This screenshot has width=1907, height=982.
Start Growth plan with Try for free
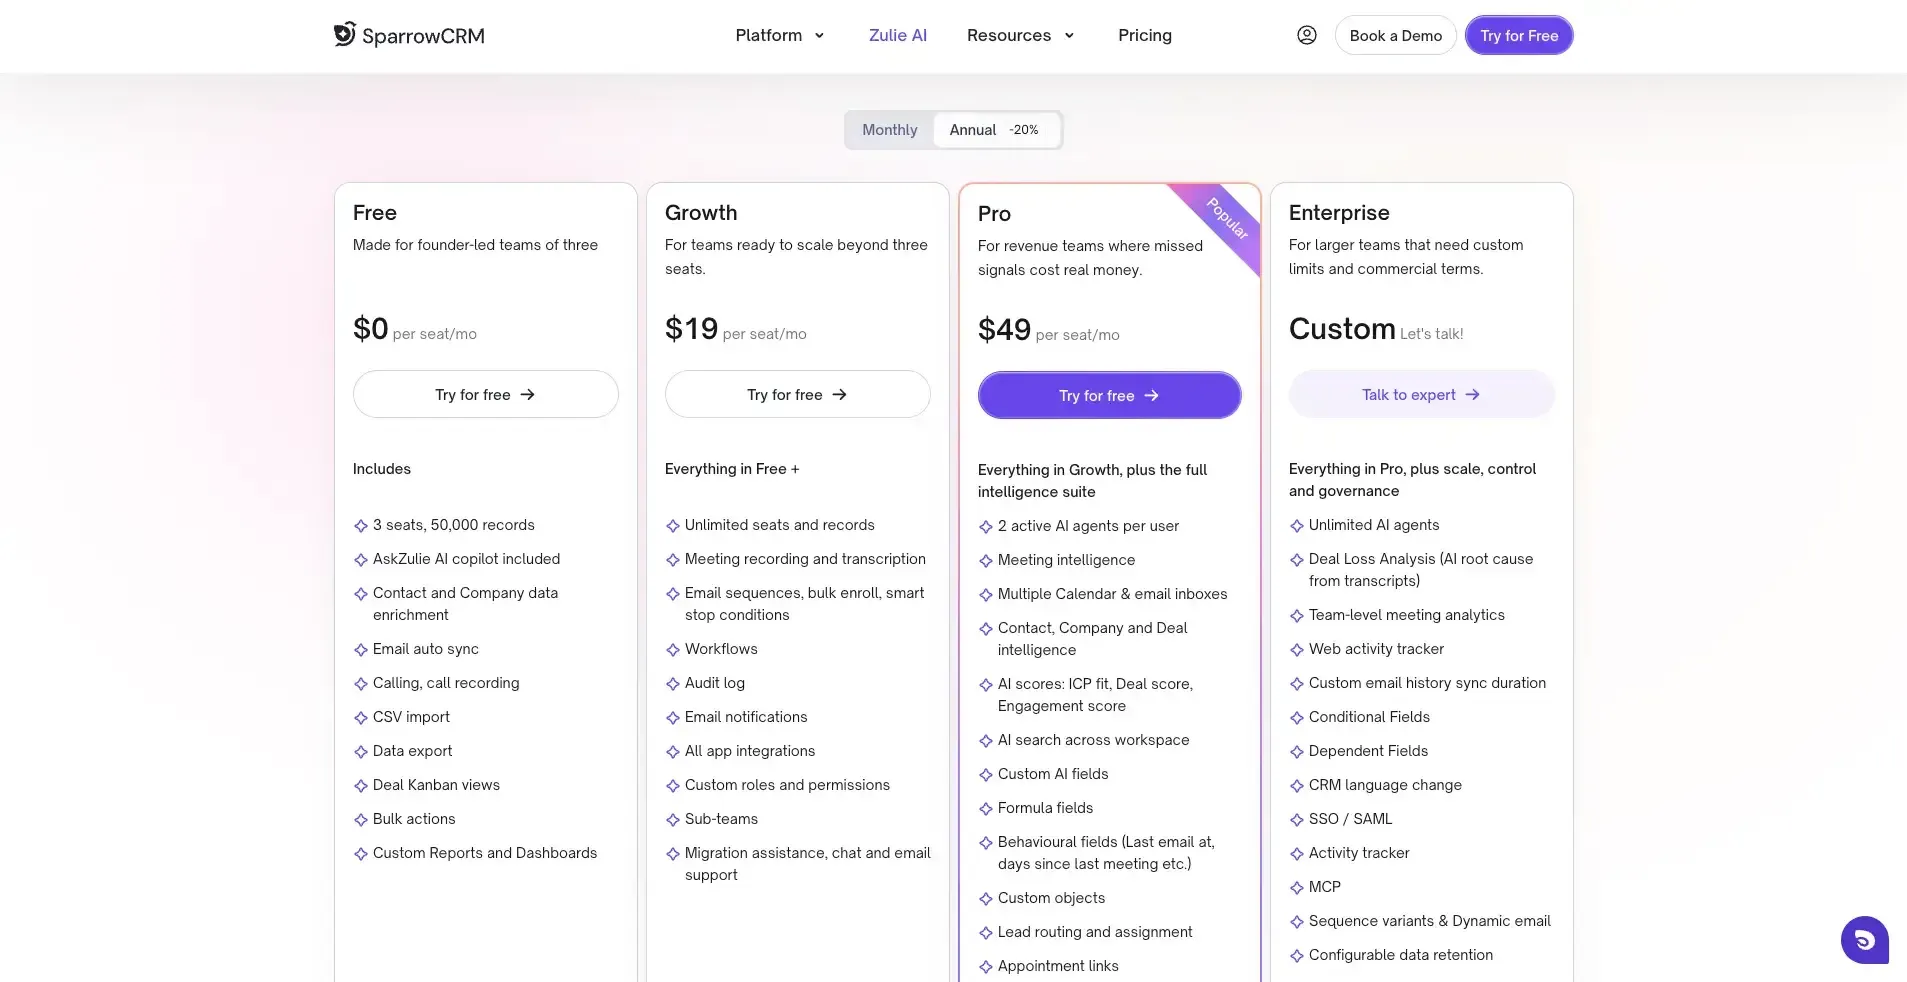coord(797,394)
